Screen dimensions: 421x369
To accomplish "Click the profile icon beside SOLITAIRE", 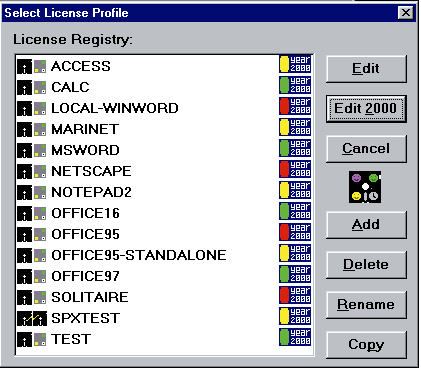I will click(32, 297).
